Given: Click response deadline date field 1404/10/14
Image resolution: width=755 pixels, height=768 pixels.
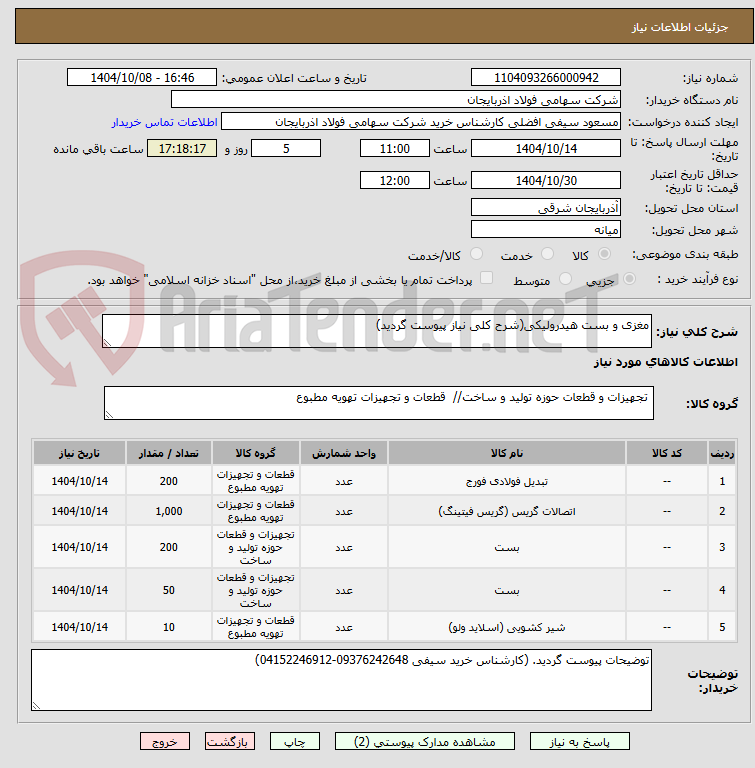Looking at the screenshot, I should tap(546, 148).
